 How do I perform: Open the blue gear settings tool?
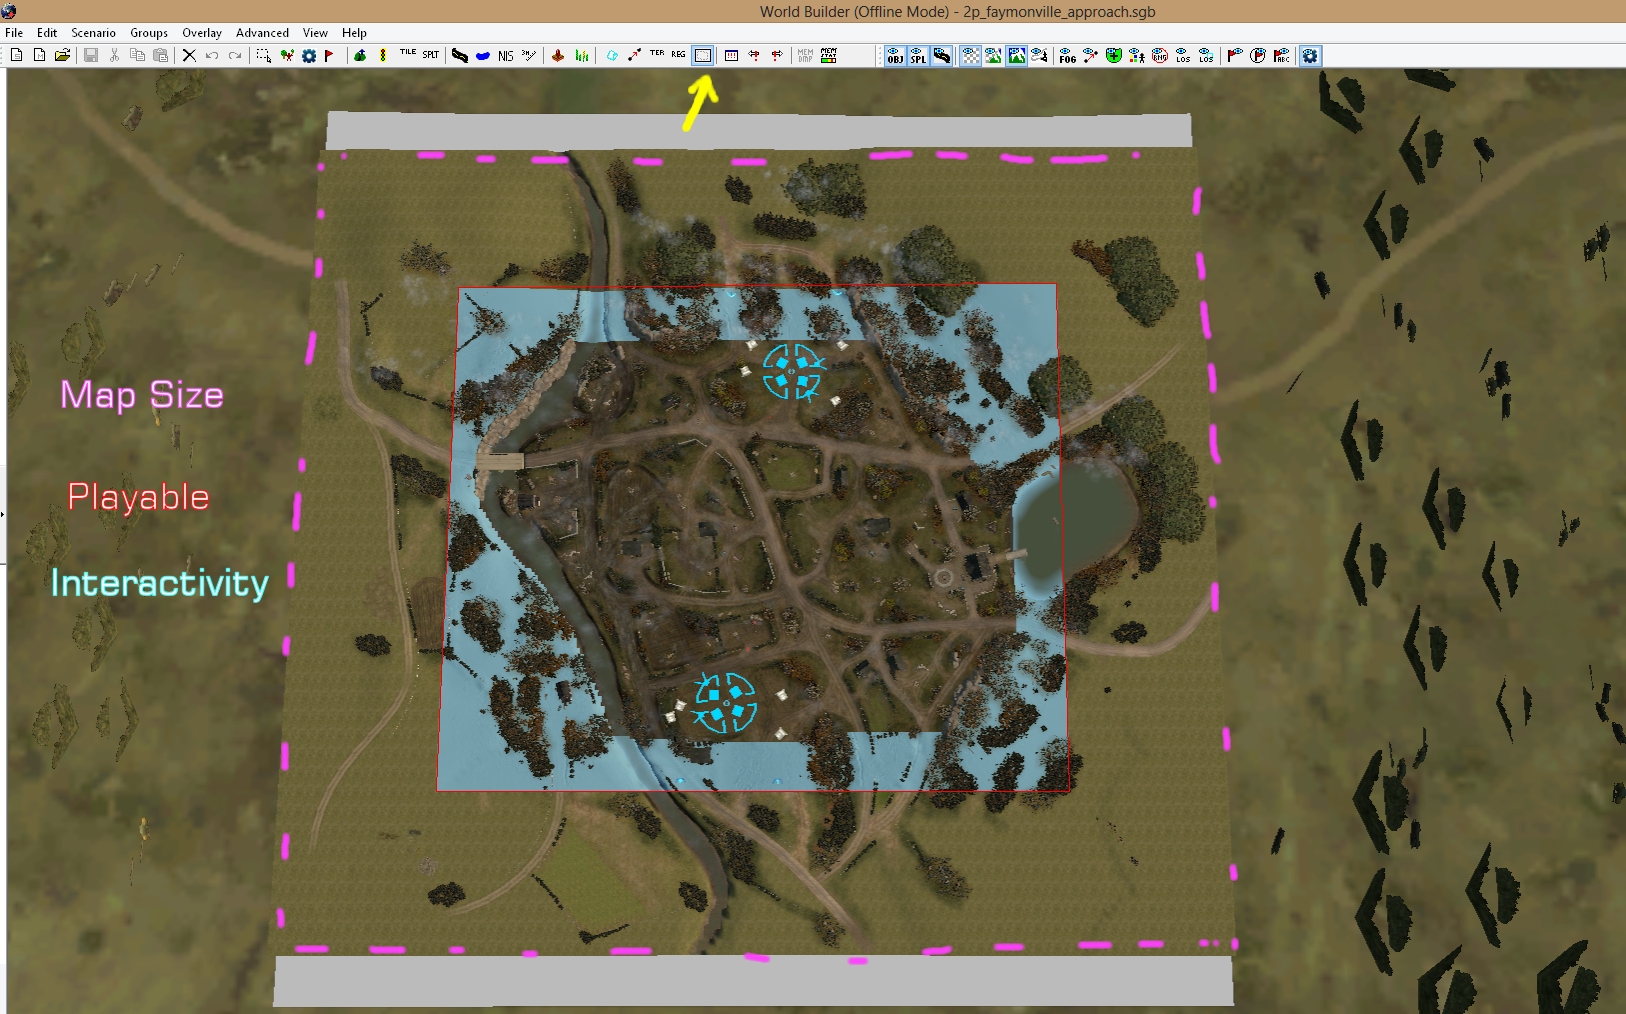click(x=309, y=55)
